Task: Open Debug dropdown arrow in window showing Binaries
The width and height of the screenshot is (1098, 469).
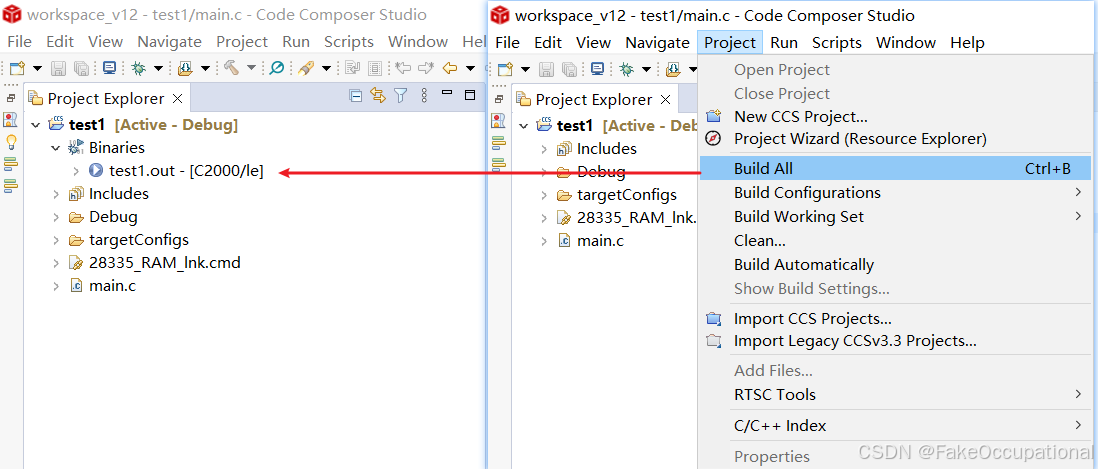Action: pyautogui.click(x=158, y=69)
